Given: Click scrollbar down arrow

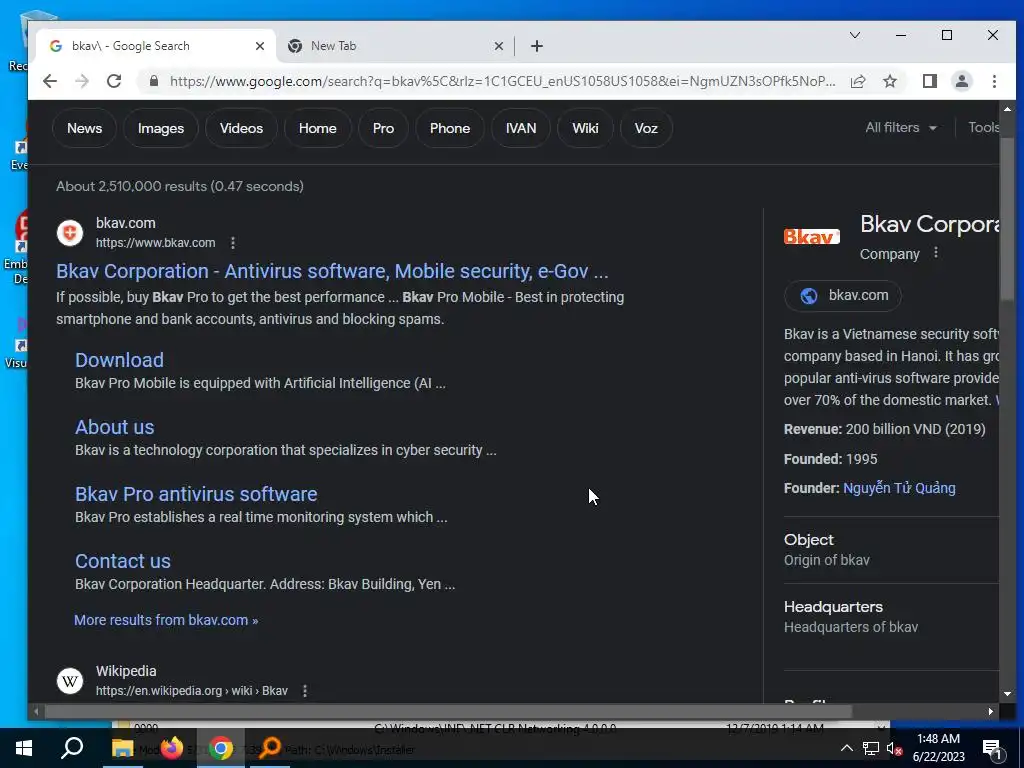Looking at the screenshot, I should tap(1007, 694).
